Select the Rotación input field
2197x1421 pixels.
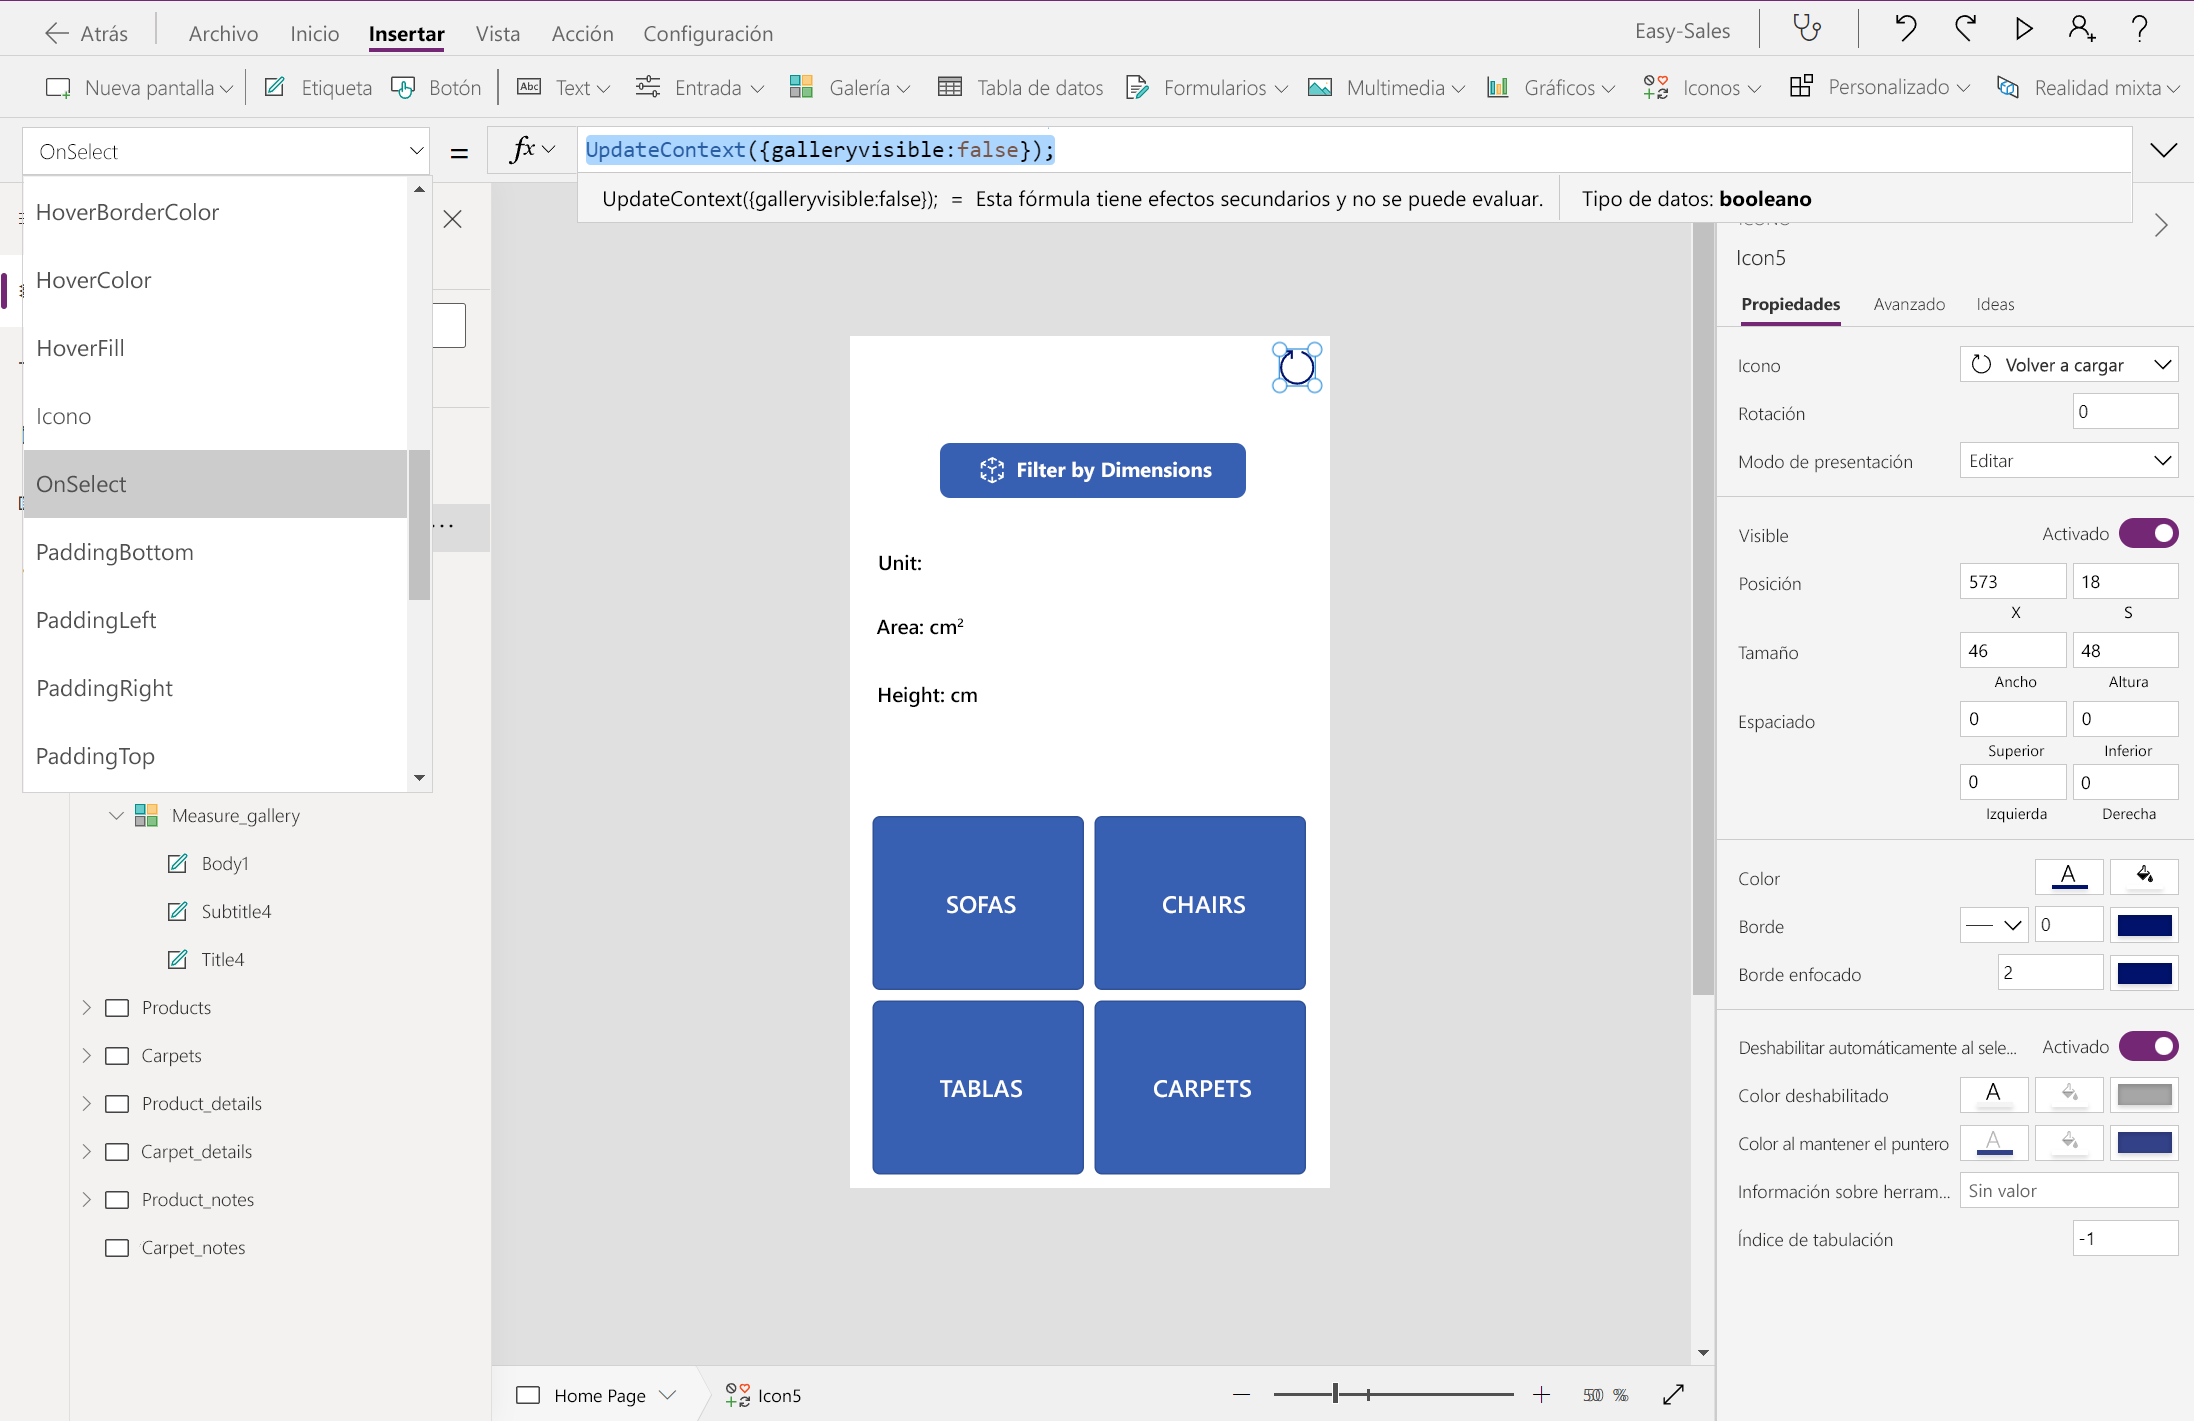click(2125, 411)
